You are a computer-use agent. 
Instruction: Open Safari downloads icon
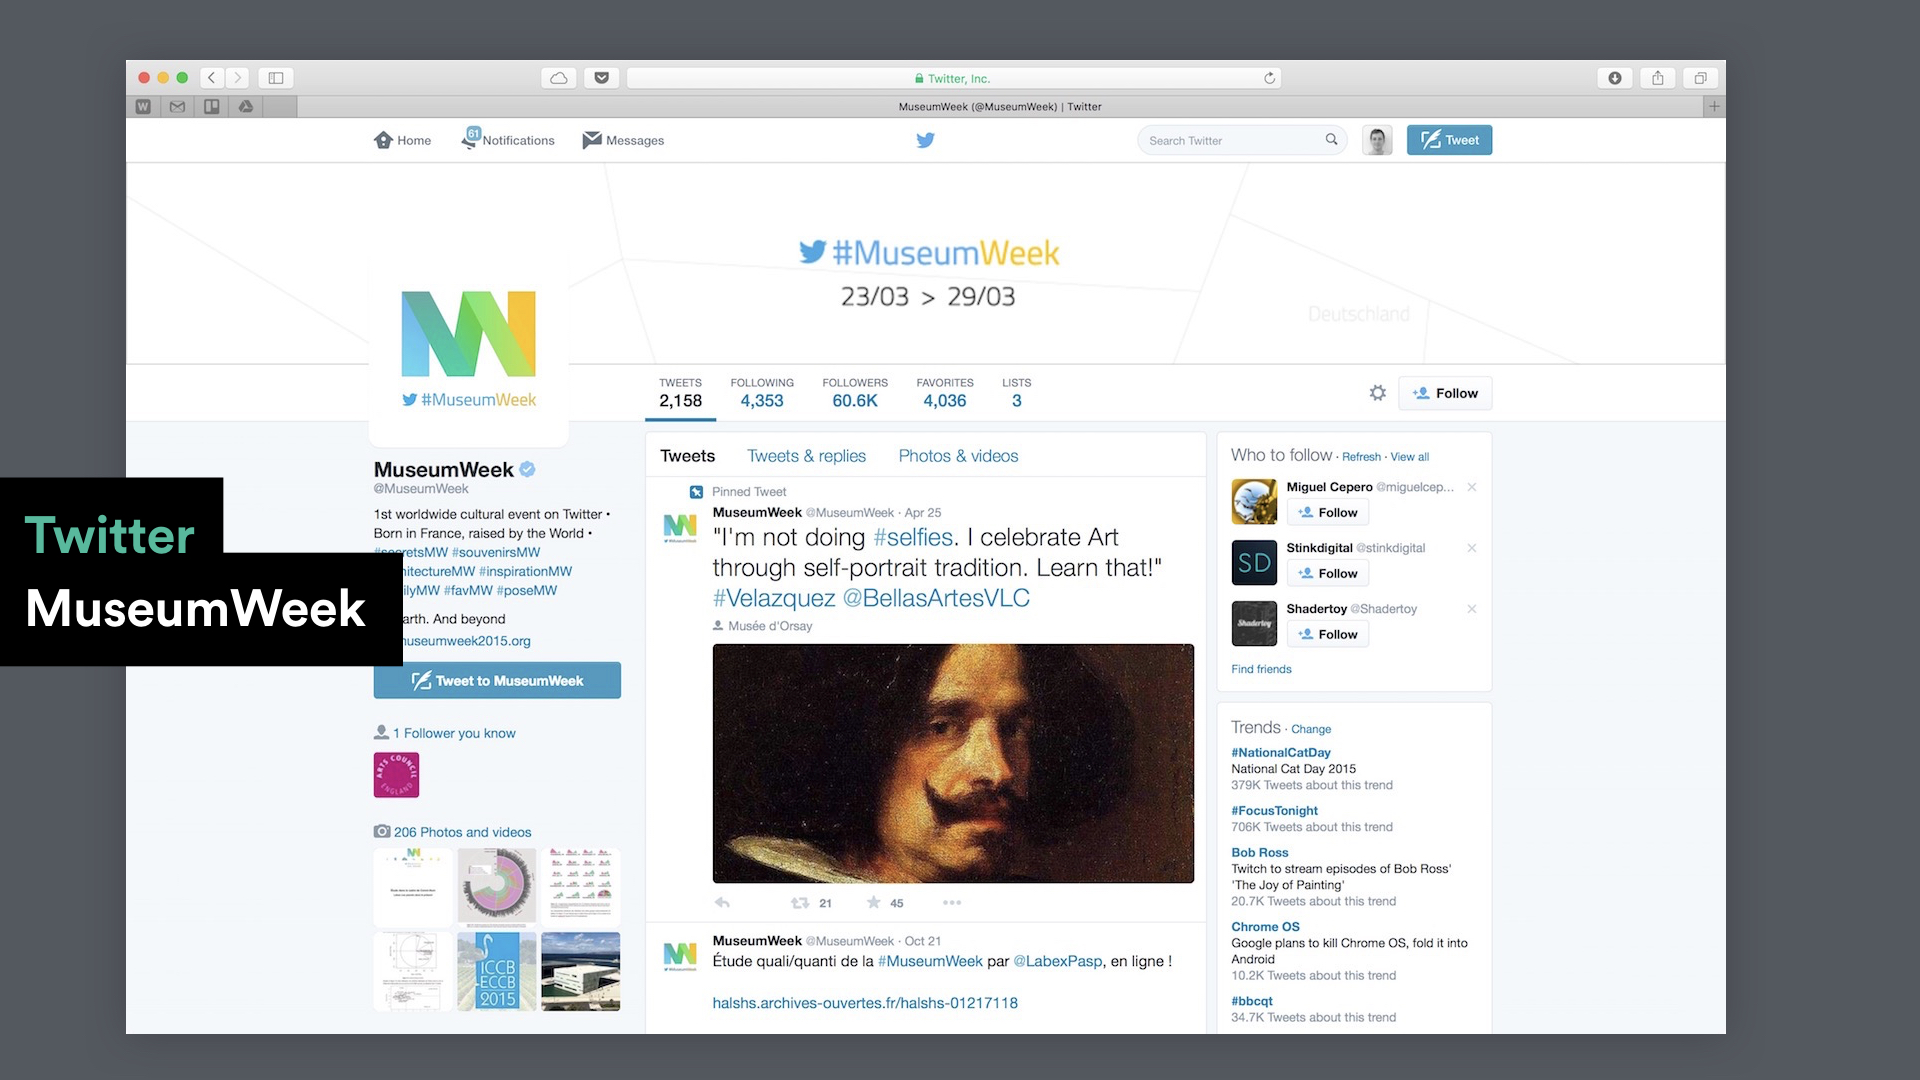point(1615,78)
